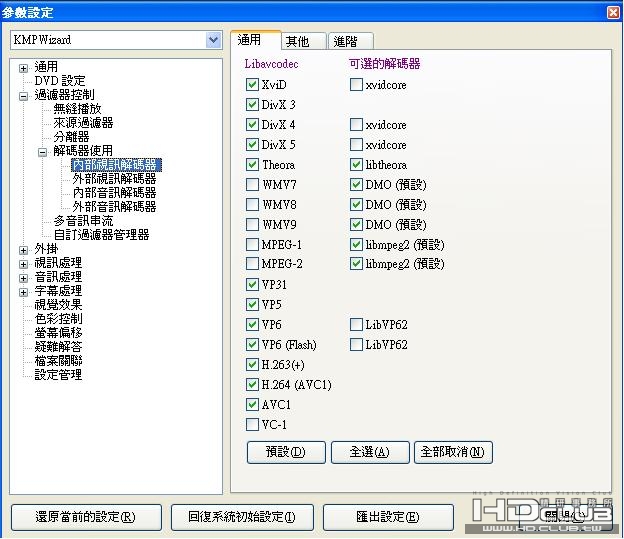624x539 pixels.
Task: Close the 參數設定 dialog window
Action: 613,12
